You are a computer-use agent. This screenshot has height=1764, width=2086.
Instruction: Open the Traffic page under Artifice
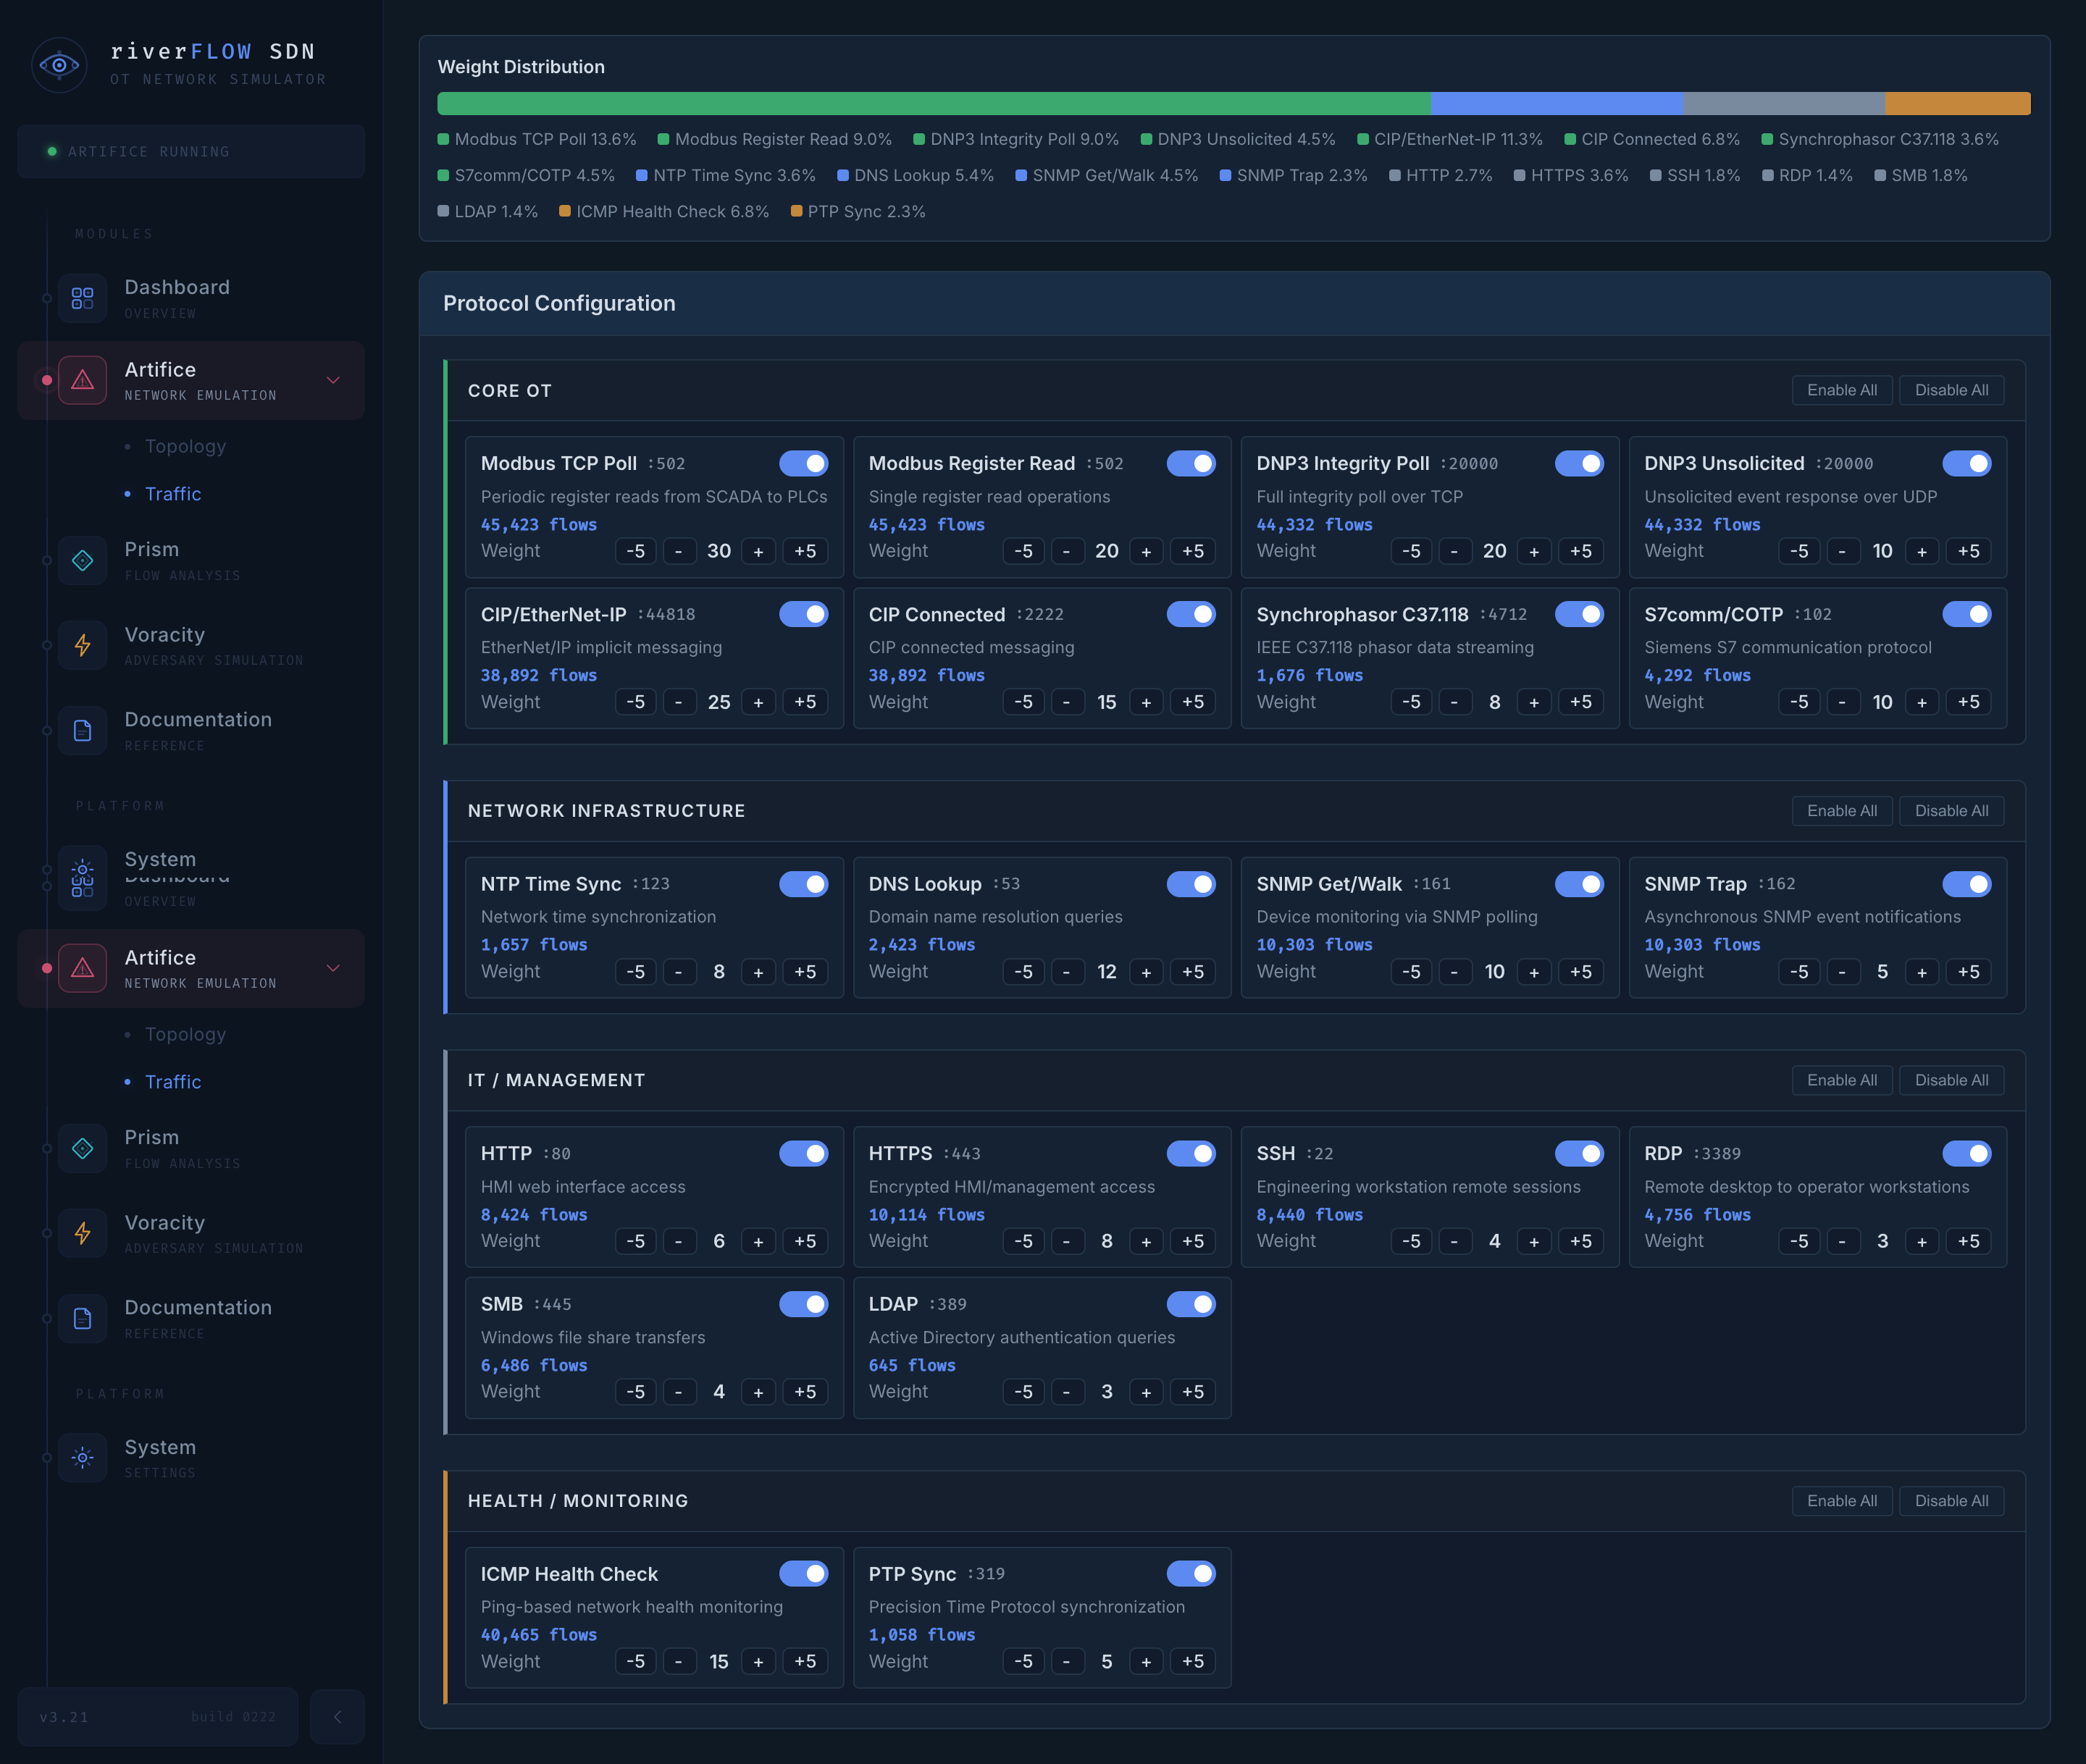[173, 493]
